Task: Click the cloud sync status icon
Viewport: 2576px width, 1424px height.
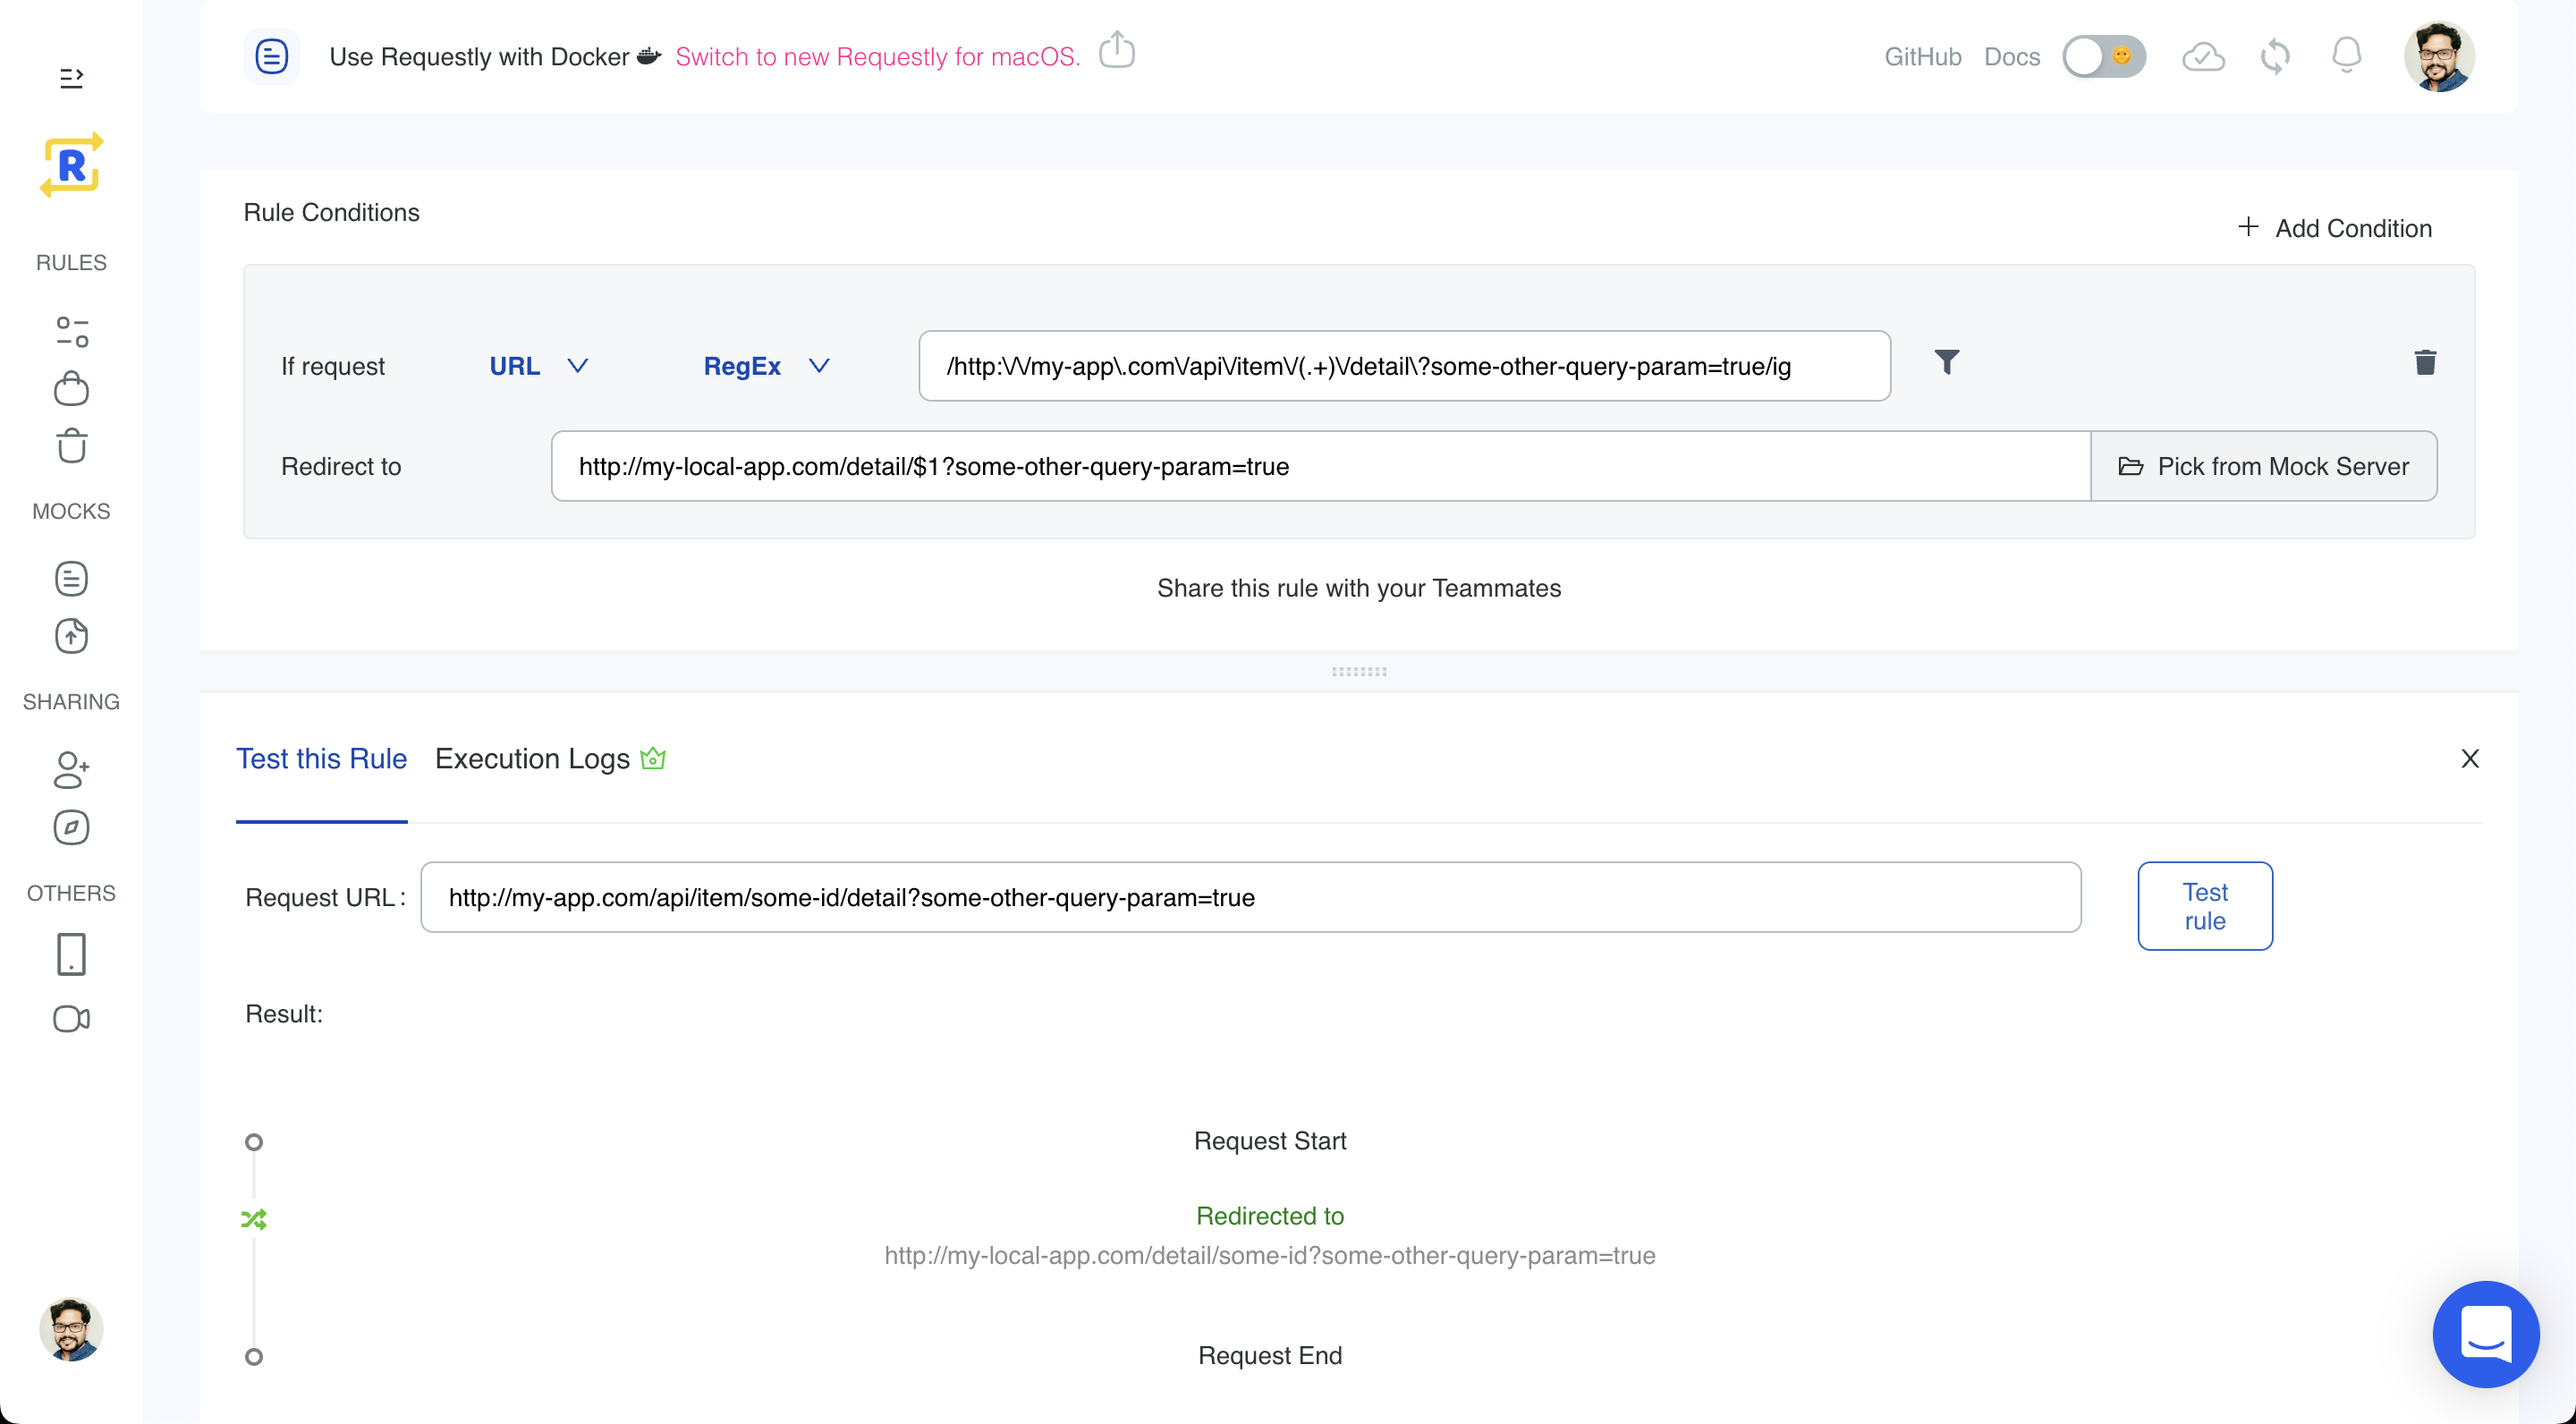Action: click(2203, 56)
